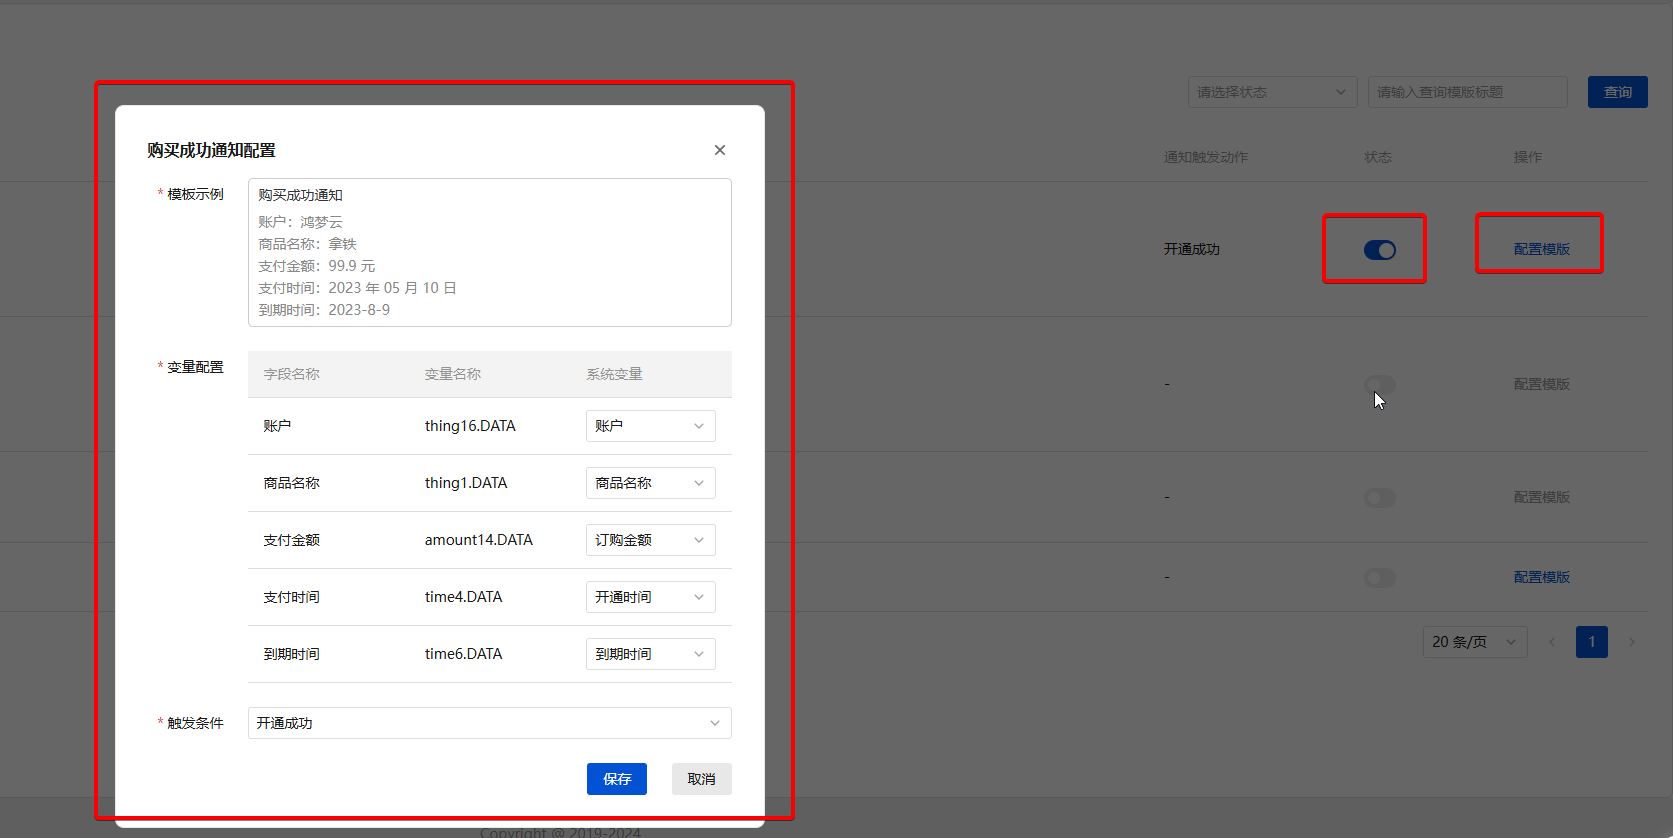Open the 20 条/页 page size selector
The width and height of the screenshot is (1673, 838).
coord(1475,642)
